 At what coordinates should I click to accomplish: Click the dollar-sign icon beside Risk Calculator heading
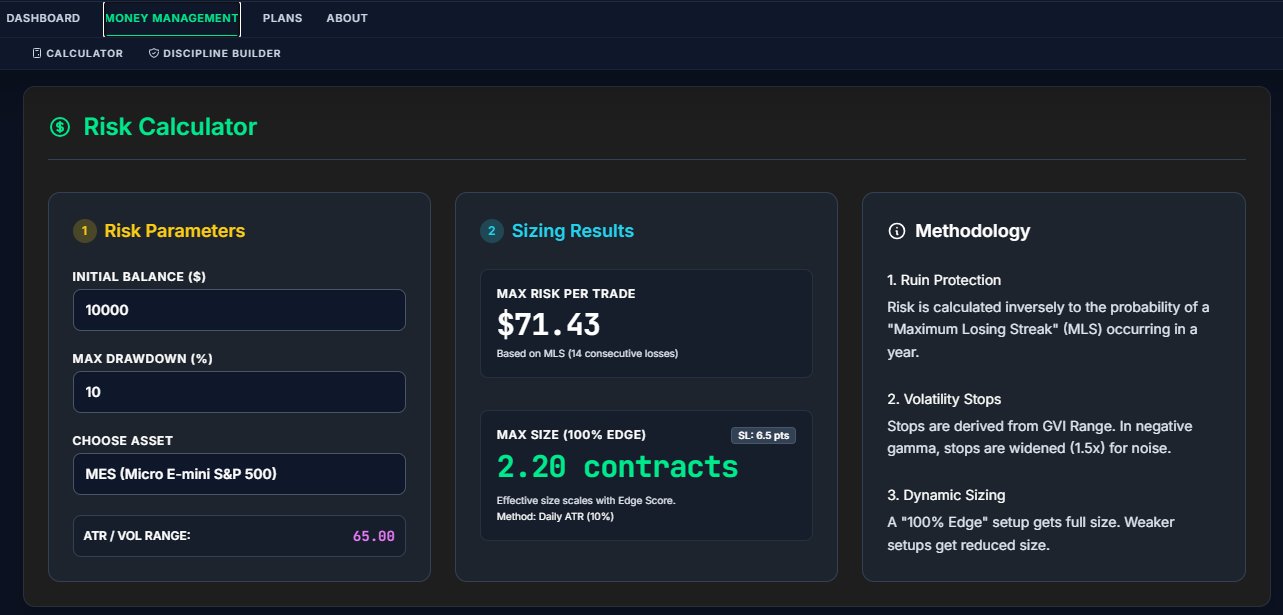pos(60,126)
